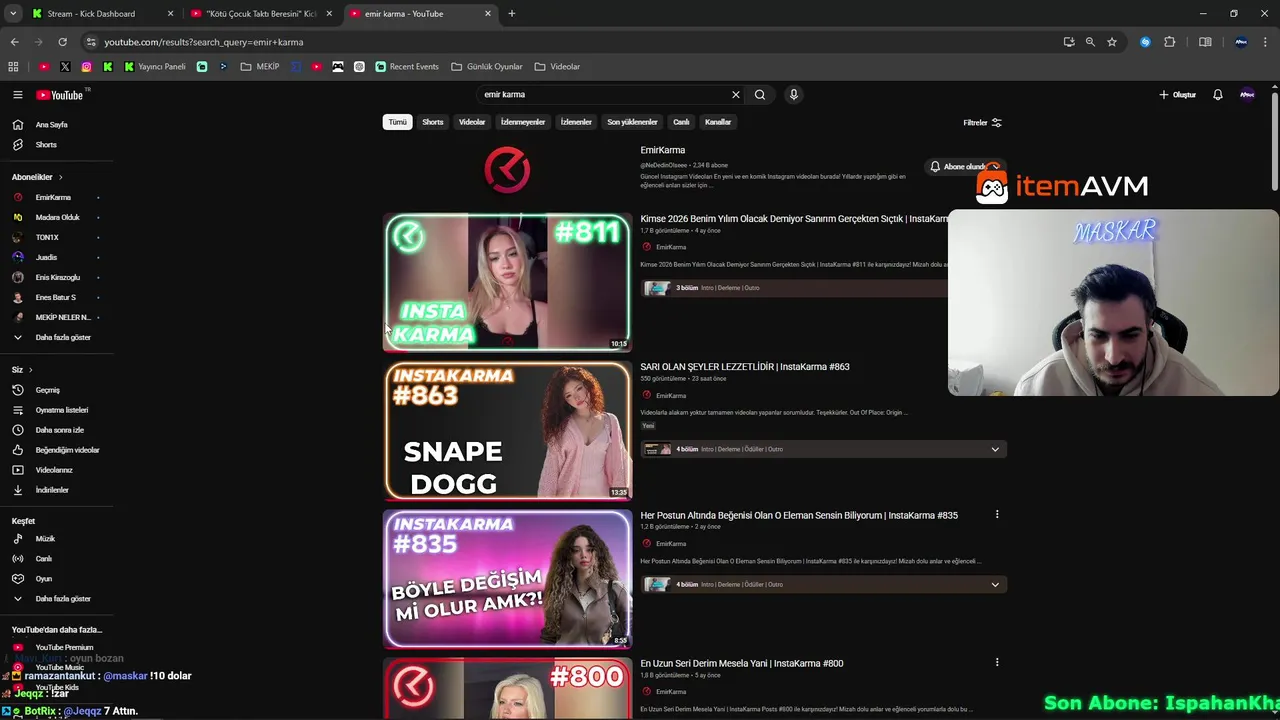
Task: Expand the Abonelikler section header
Action: coord(37,177)
